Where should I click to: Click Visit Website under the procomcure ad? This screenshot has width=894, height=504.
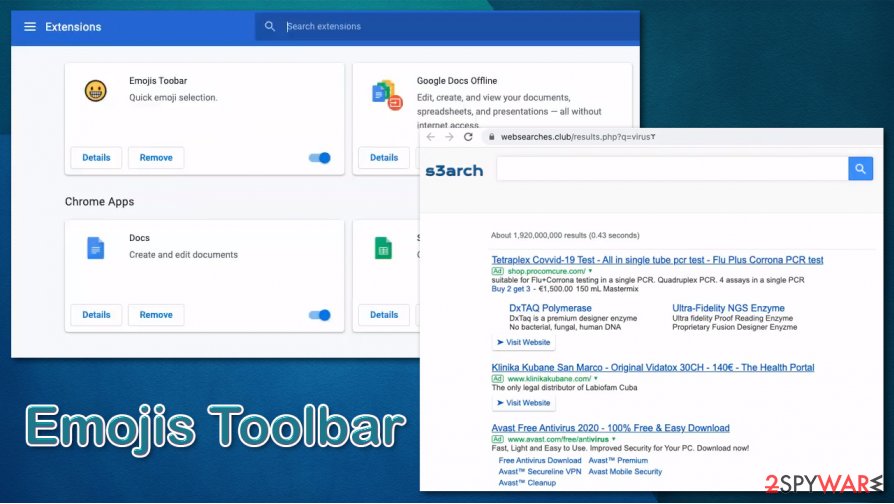click(523, 342)
